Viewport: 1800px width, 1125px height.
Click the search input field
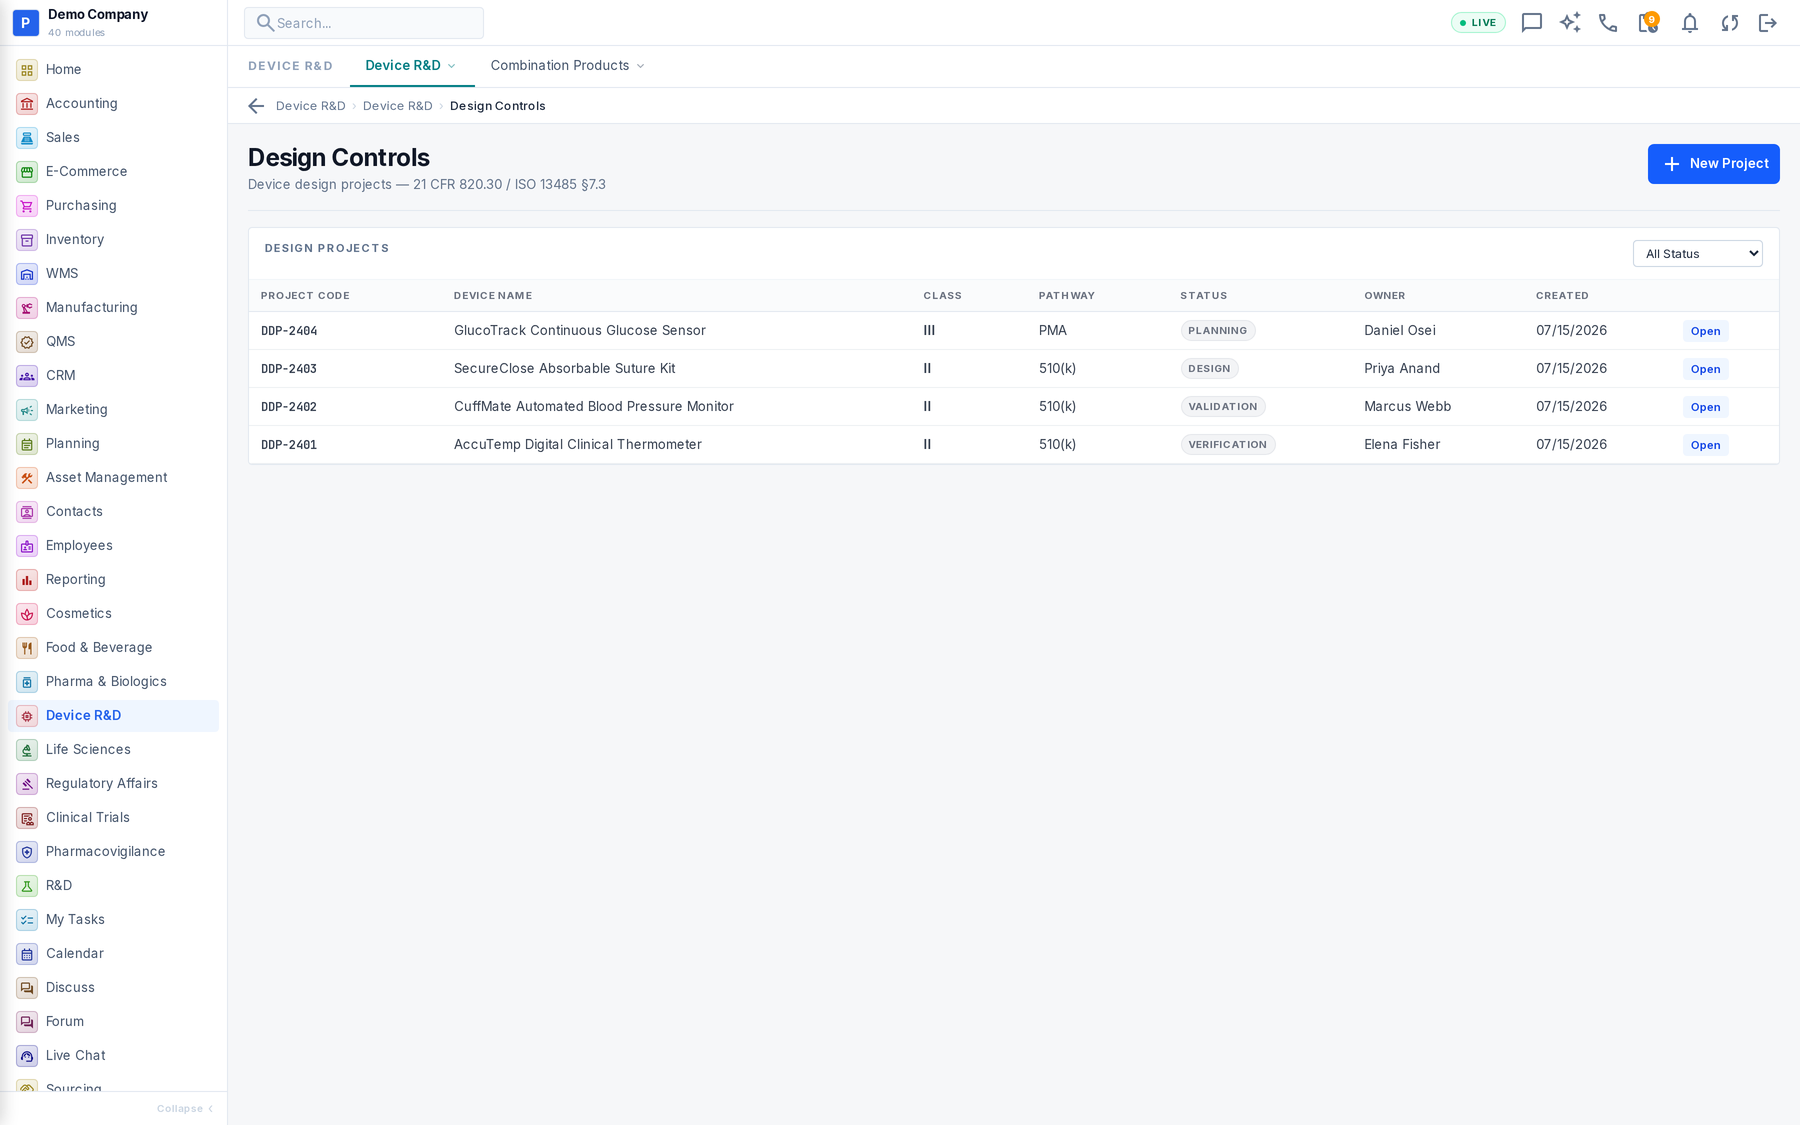(364, 23)
